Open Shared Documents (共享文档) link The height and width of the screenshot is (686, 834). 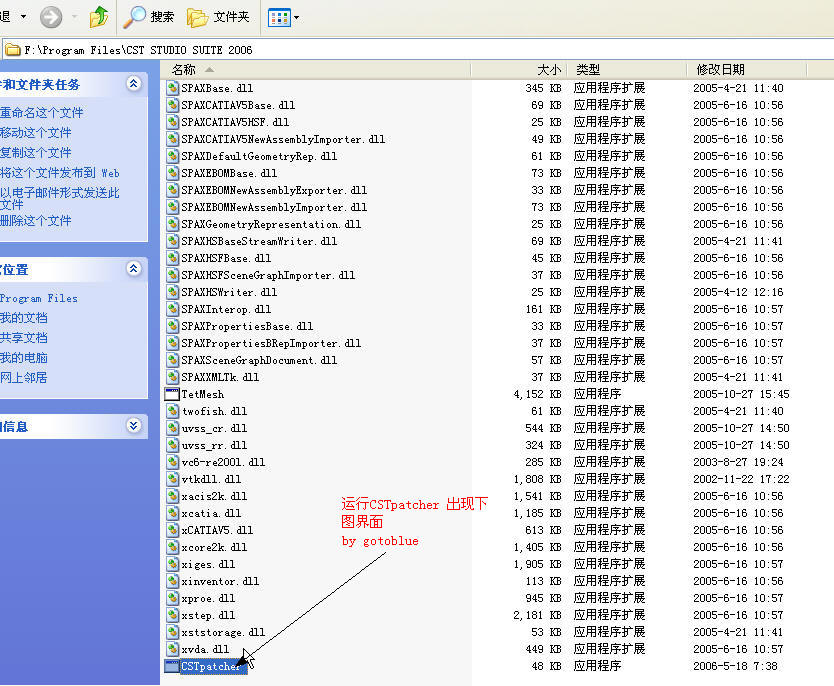(24, 338)
